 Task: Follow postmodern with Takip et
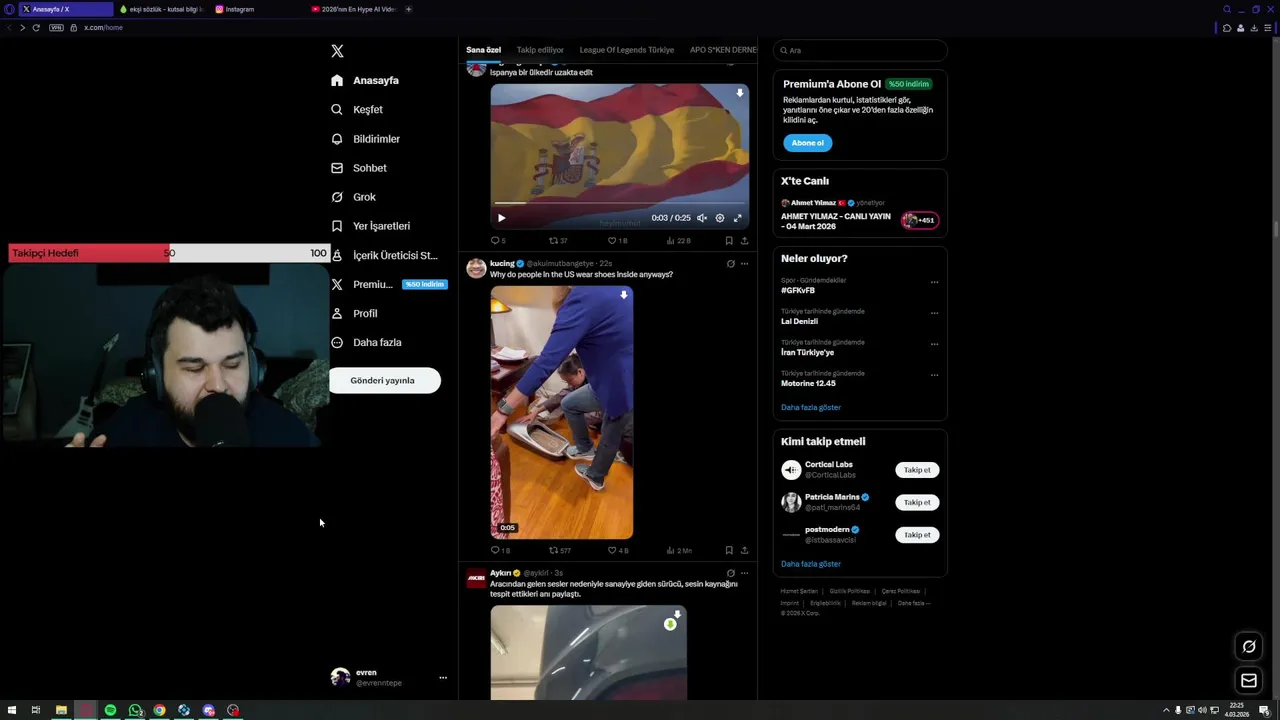click(917, 535)
